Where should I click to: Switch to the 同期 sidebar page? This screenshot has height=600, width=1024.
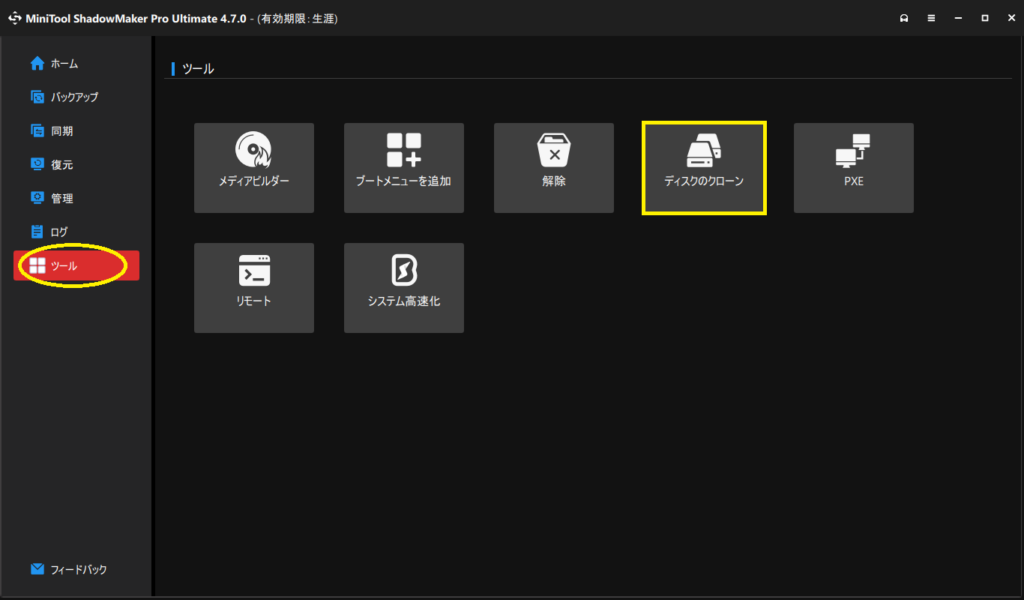coord(76,131)
